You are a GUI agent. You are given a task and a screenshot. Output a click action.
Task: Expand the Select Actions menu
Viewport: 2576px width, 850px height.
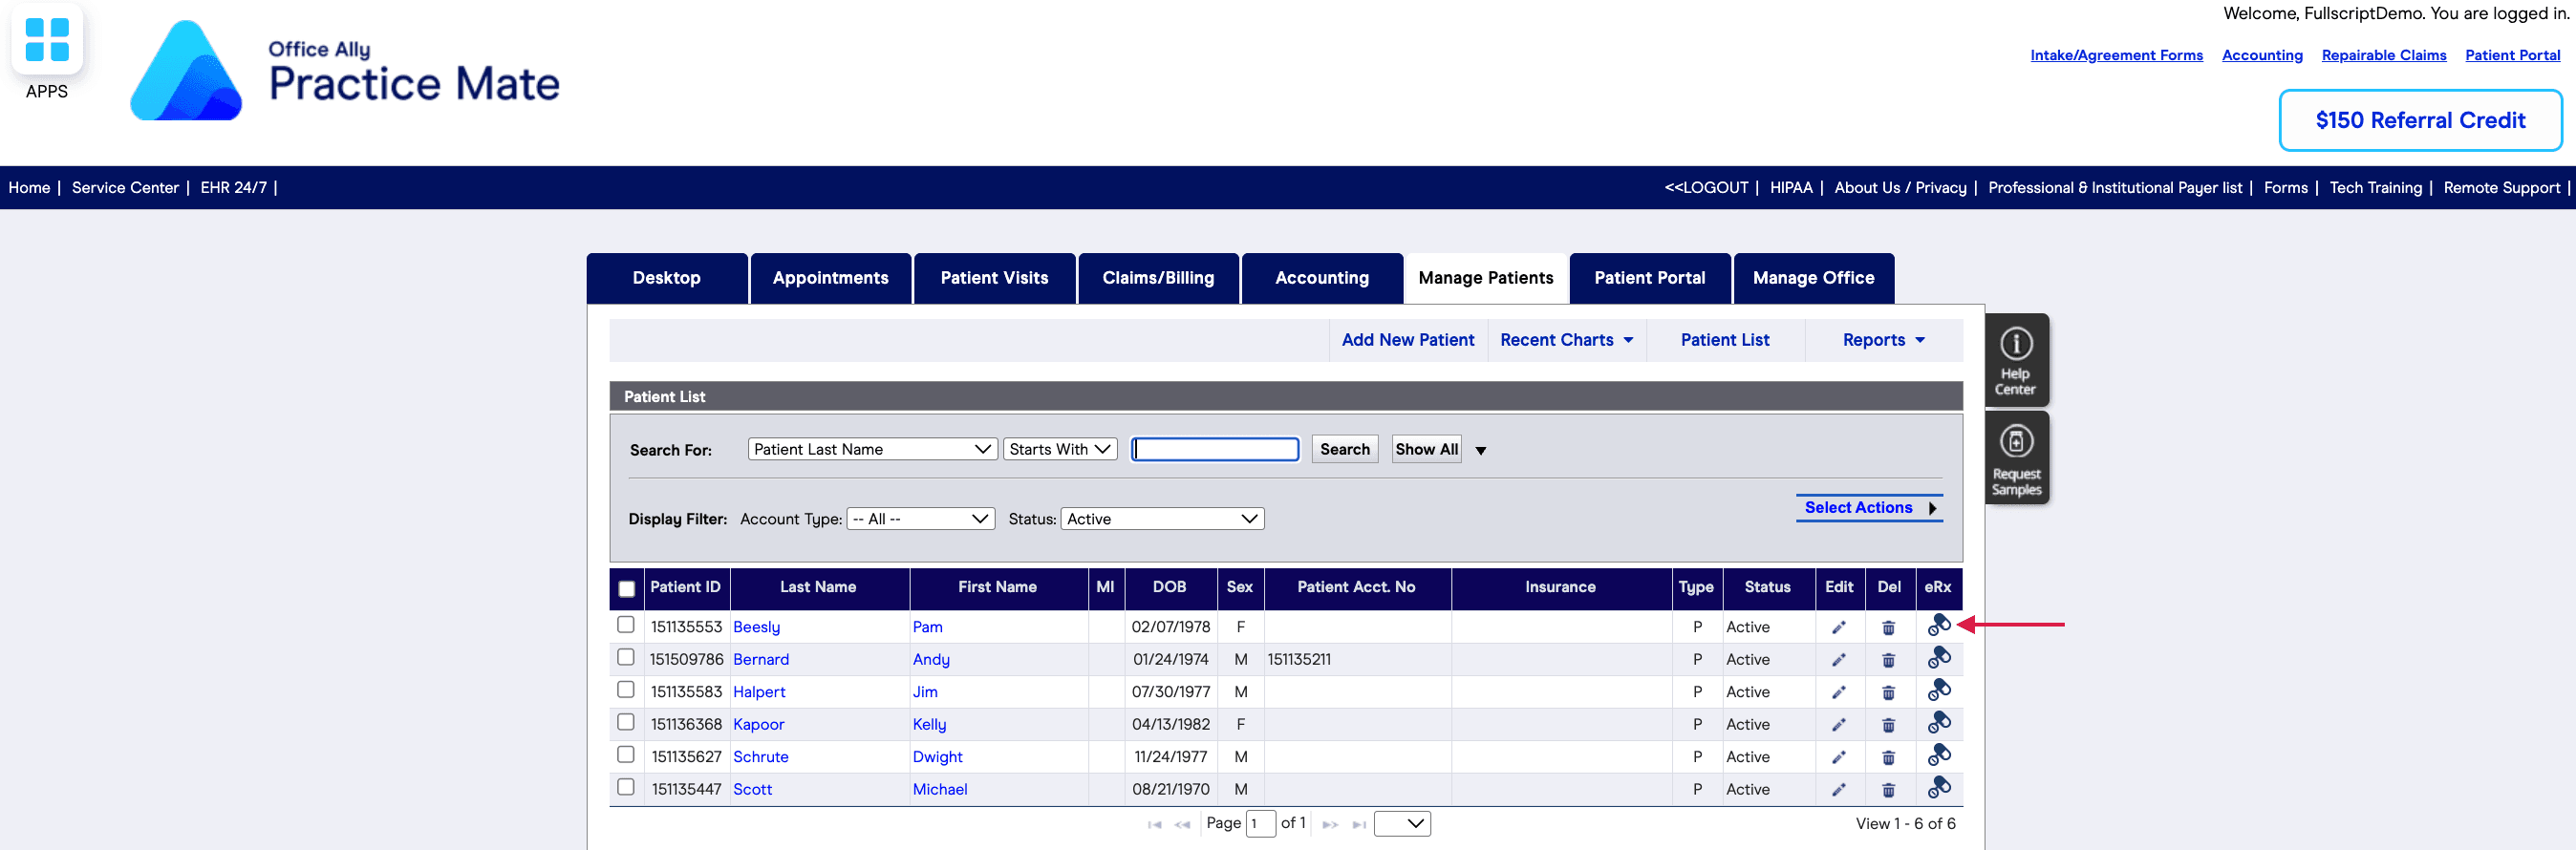click(x=1869, y=508)
